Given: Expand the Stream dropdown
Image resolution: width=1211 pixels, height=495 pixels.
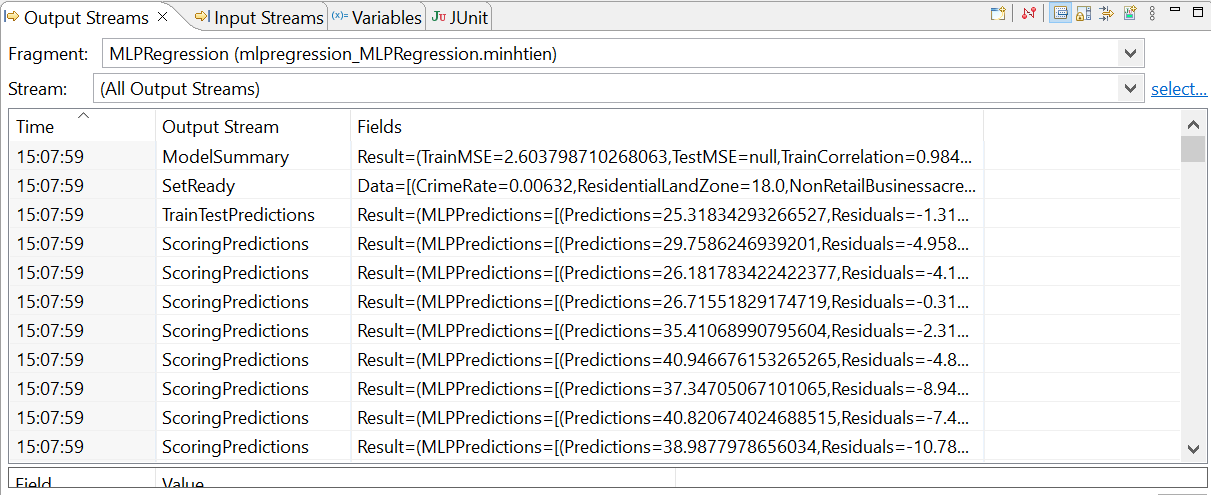Looking at the screenshot, I should (x=1130, y=89).
